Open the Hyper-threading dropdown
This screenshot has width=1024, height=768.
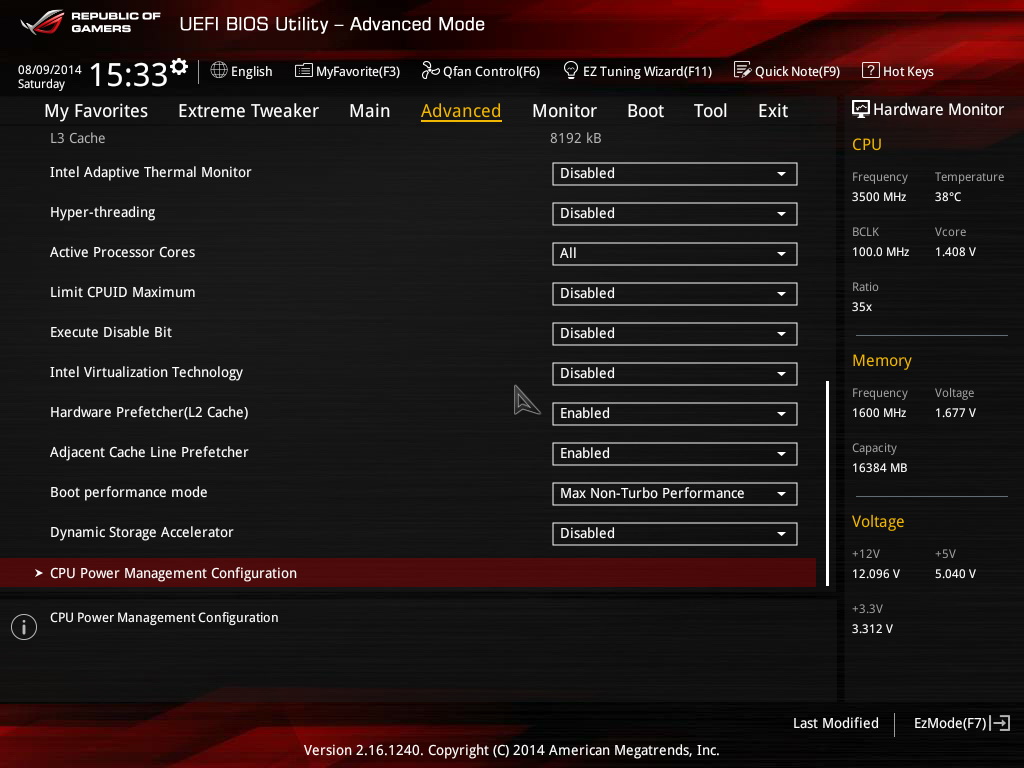pos(674,213)
